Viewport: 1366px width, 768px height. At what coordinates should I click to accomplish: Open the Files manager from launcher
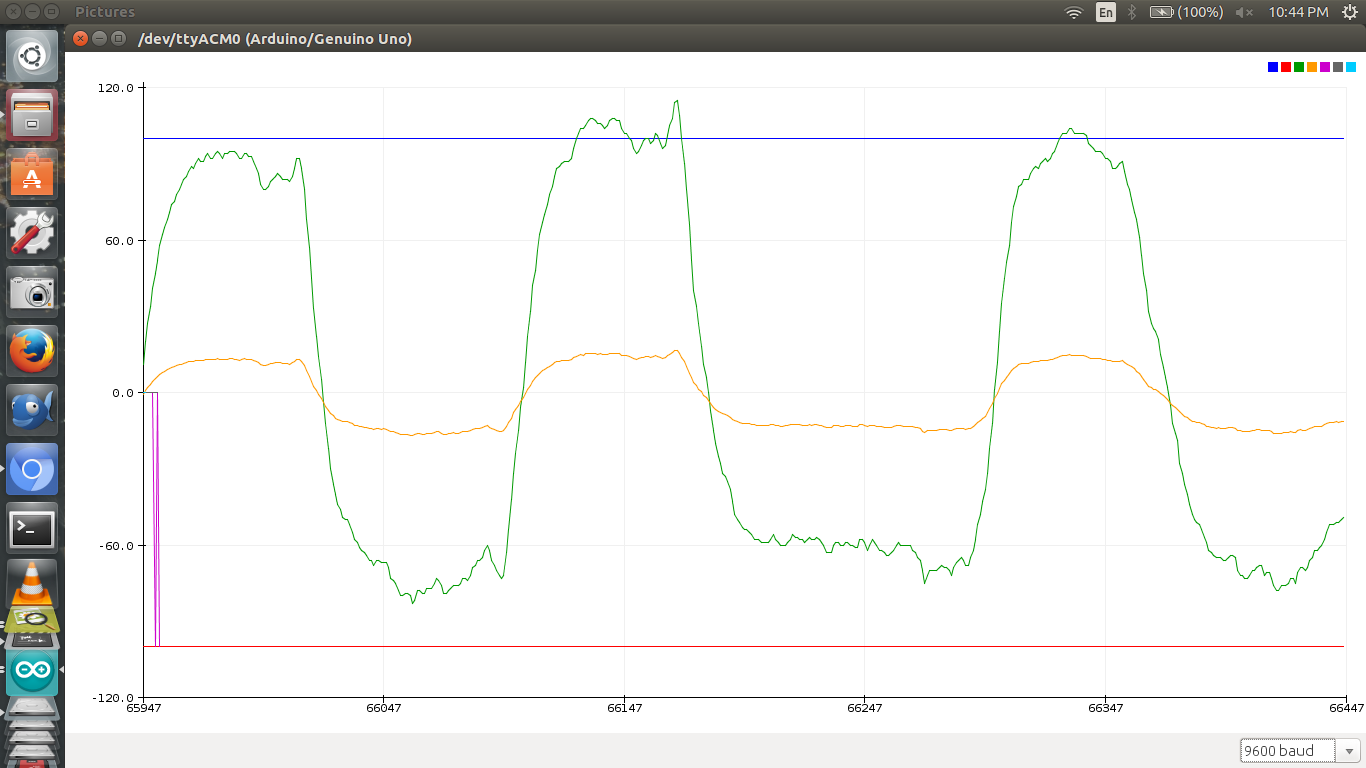[x=32, y=115]
